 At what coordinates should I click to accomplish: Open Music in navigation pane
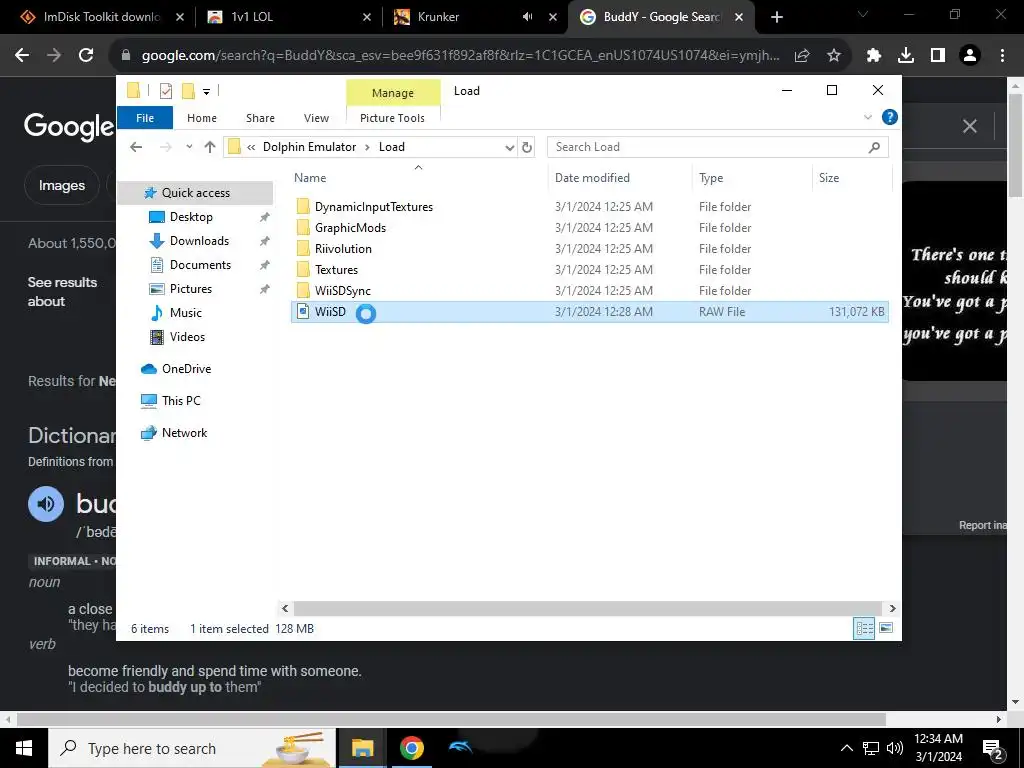pos(186,313)
